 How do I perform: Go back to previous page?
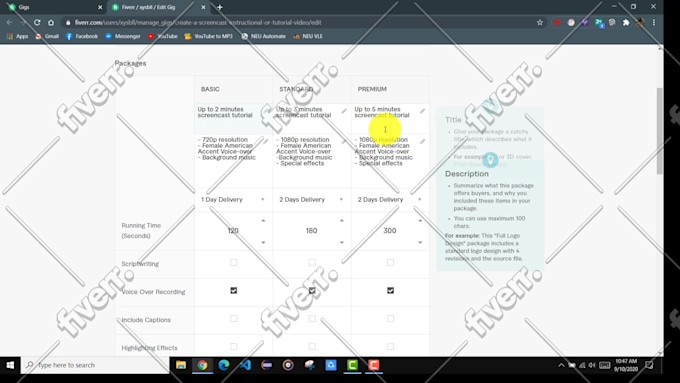[10, 23]
